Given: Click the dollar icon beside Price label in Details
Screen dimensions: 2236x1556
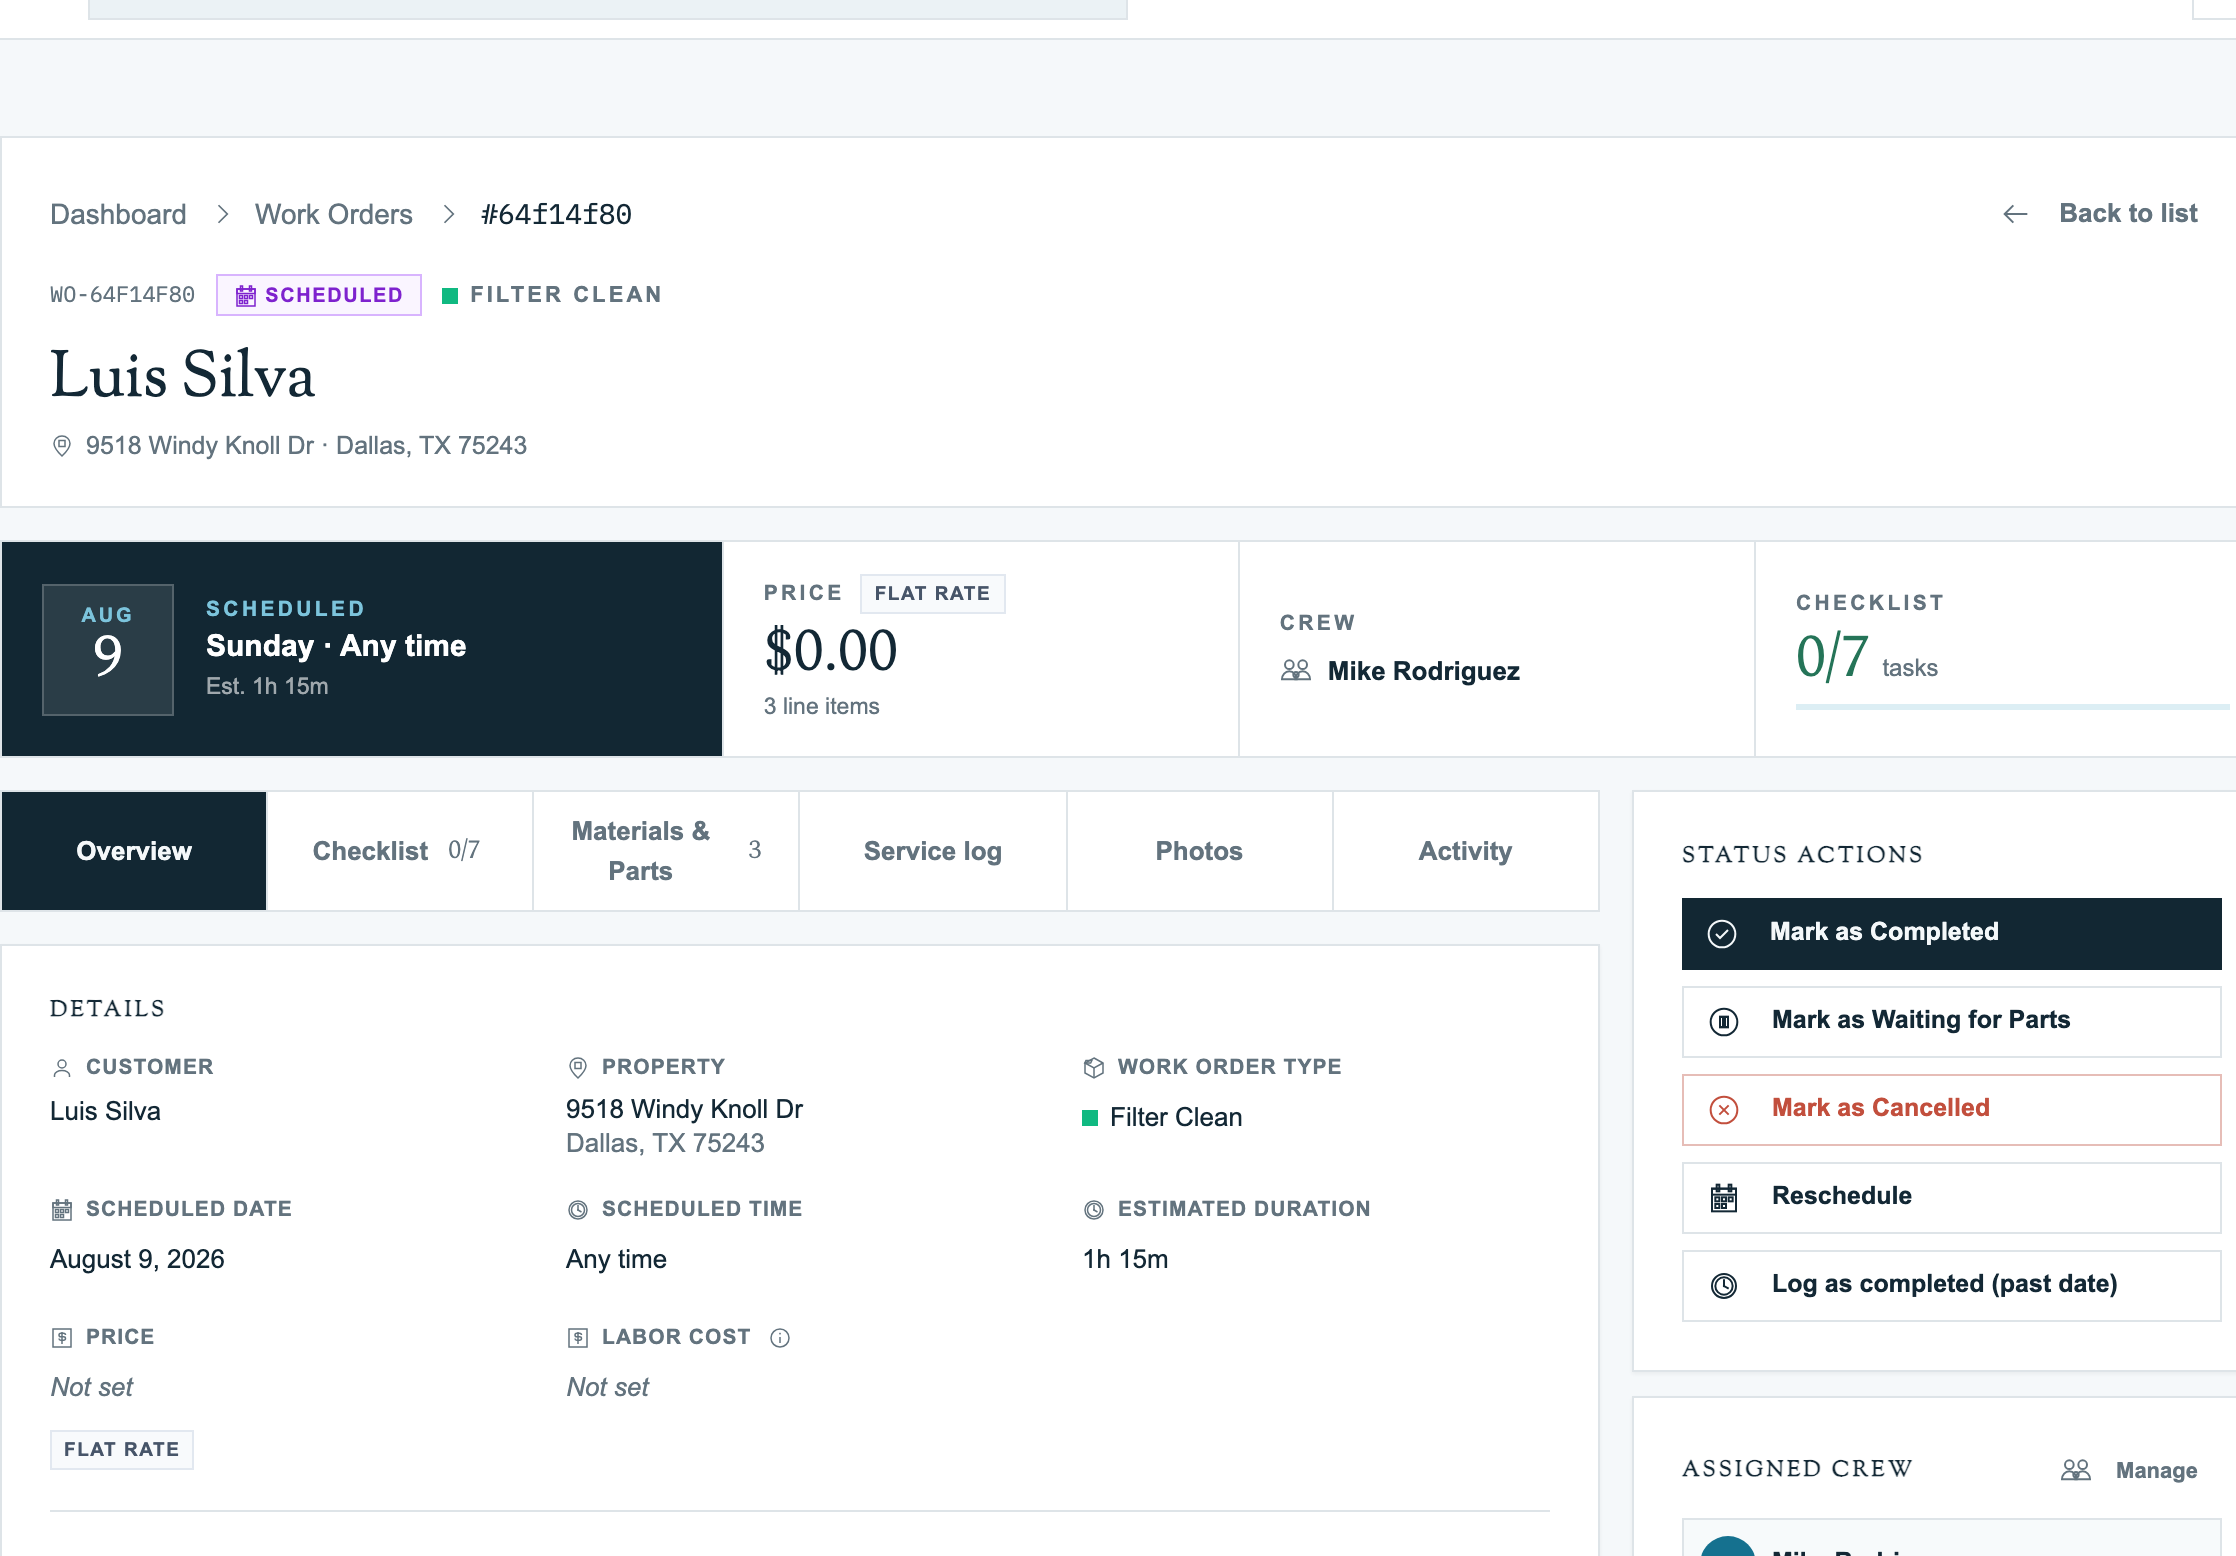Looking at the screenshot, I should [62, 1338].
